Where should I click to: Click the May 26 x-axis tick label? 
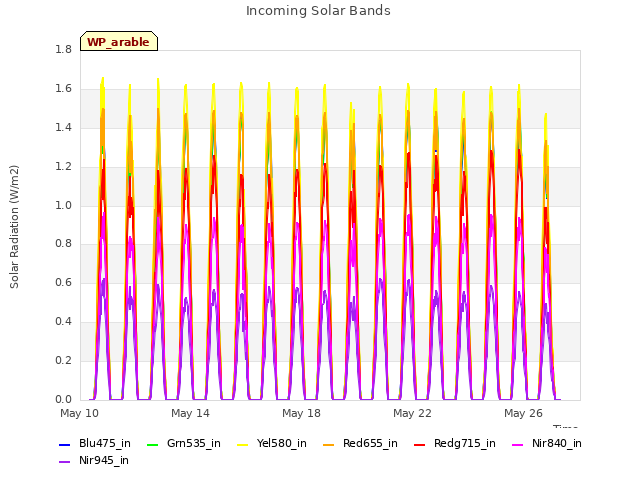coord(523,413)
